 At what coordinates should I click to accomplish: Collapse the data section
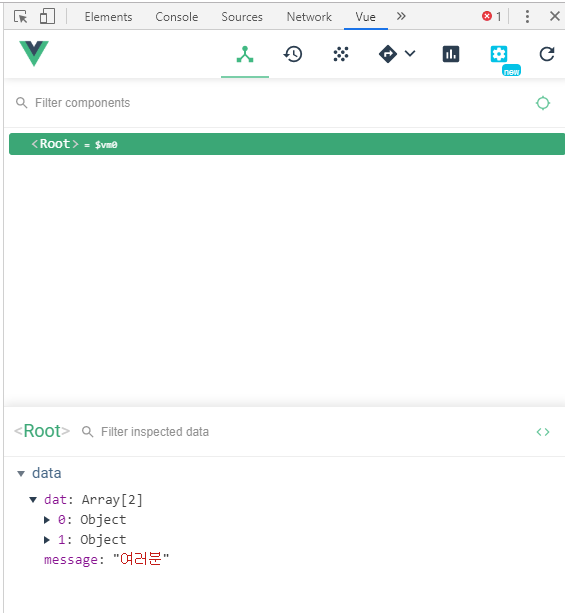click(21, 474)
